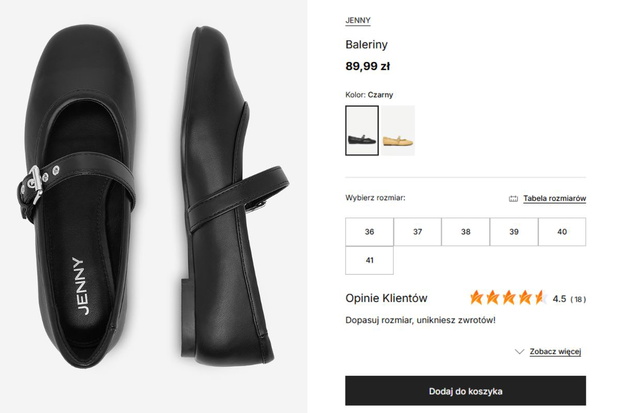
Task: Select the black shoe color swatch
Action: 362,131
